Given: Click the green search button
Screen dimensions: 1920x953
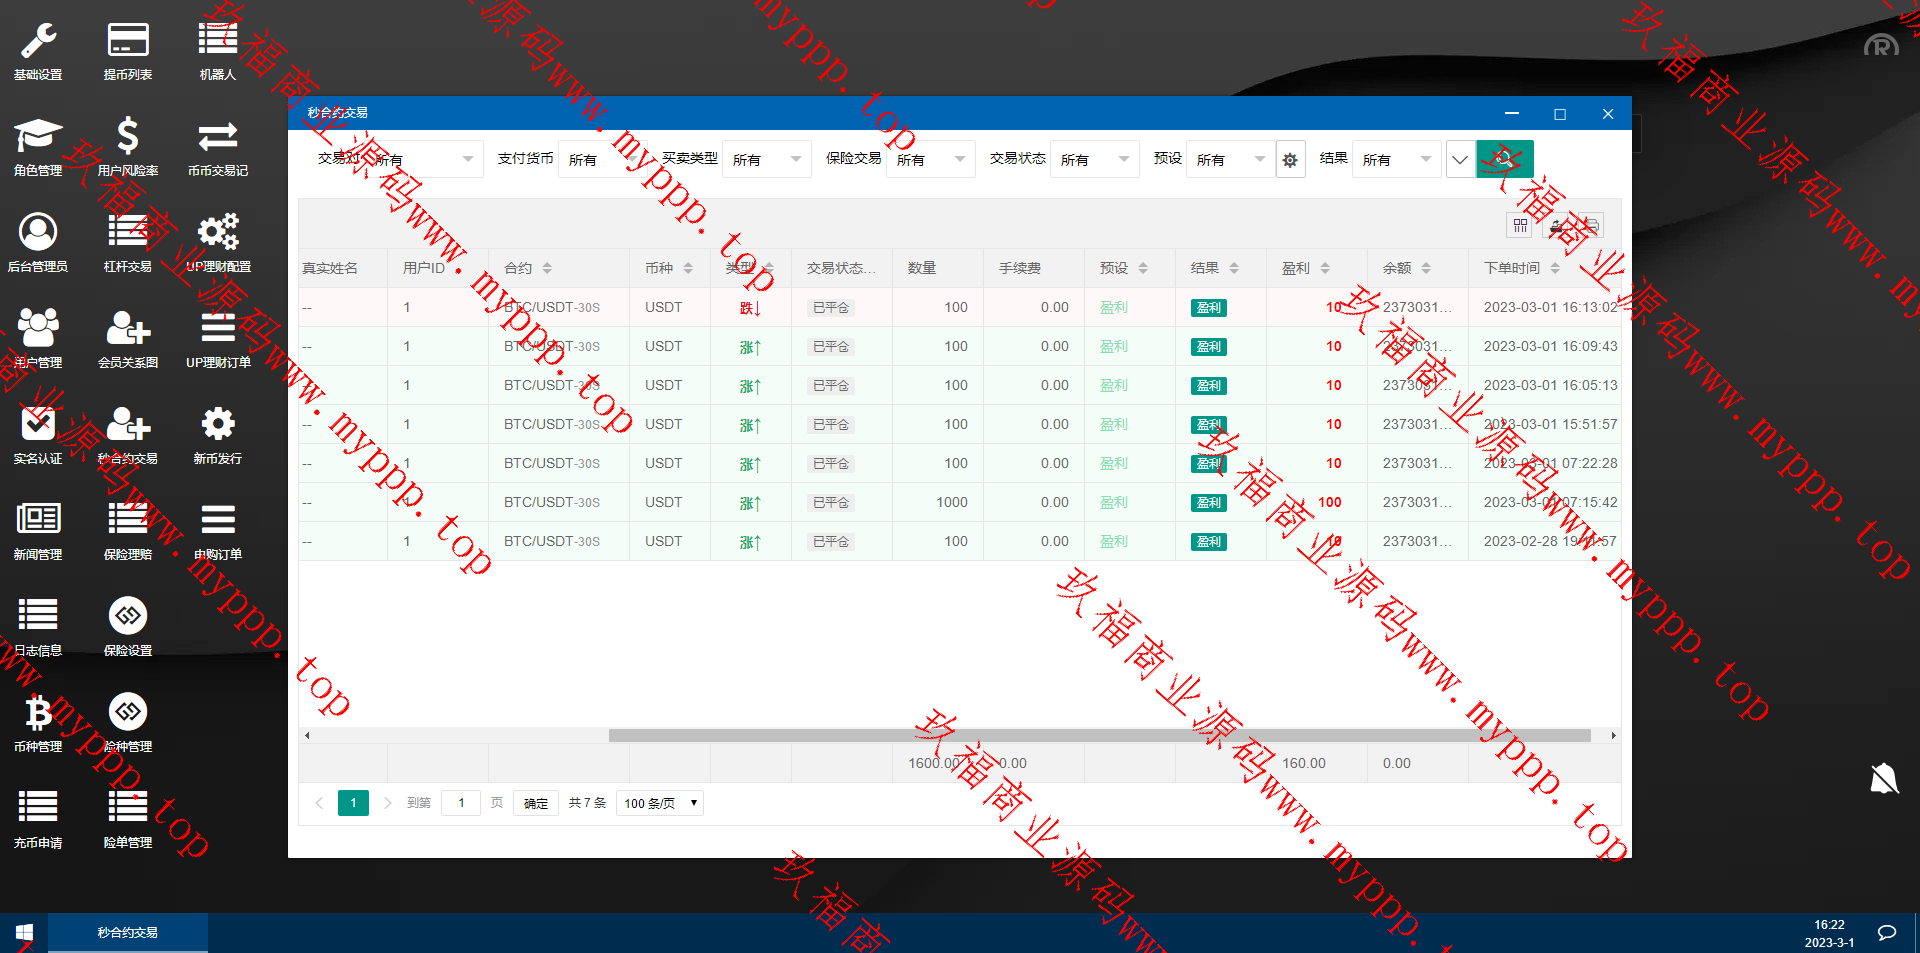Looking at the screenshot, I should pos(1504,160).
